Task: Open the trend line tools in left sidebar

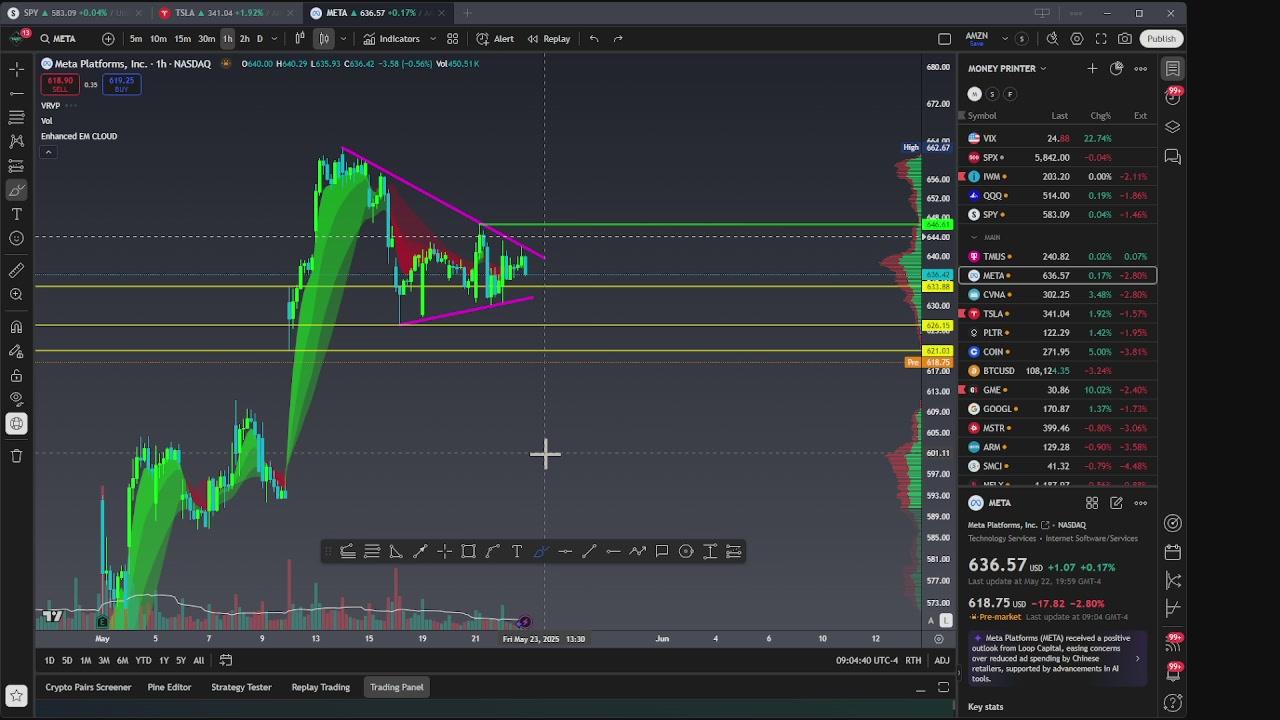Action: (17, 93)
